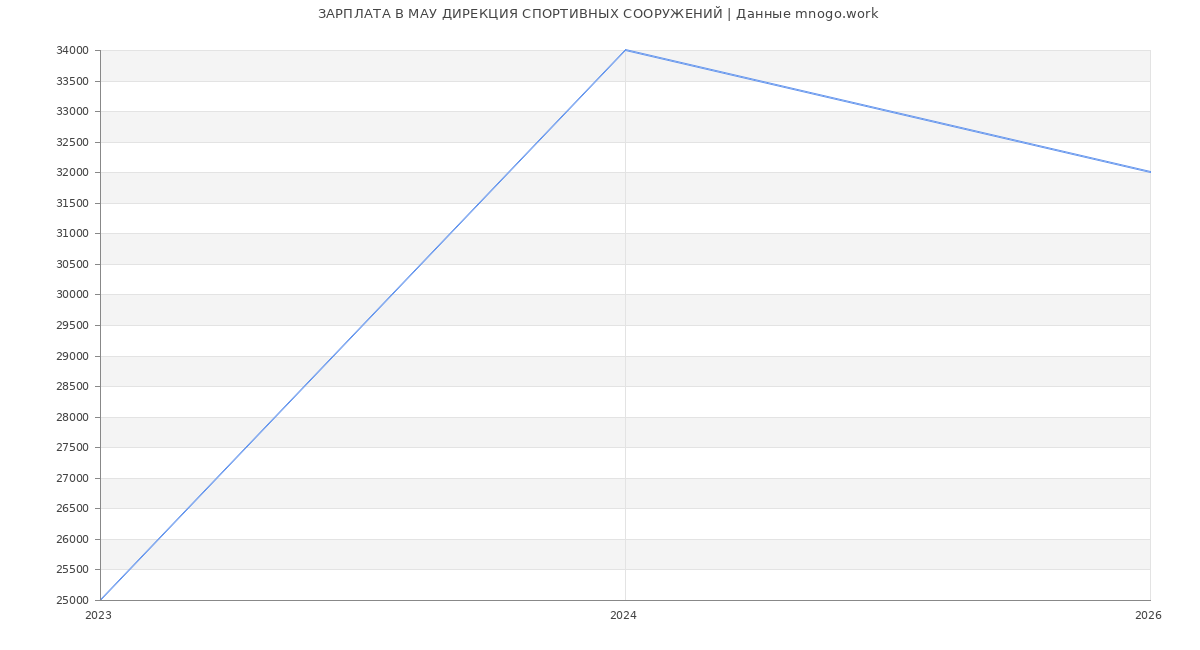
Task: Select the 2024 peak data point at 34000
Action: 625,50
